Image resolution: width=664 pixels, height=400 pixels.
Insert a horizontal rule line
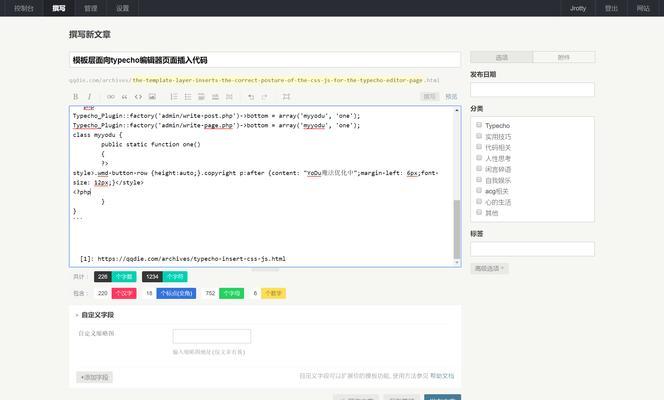(x=215, y=97)
